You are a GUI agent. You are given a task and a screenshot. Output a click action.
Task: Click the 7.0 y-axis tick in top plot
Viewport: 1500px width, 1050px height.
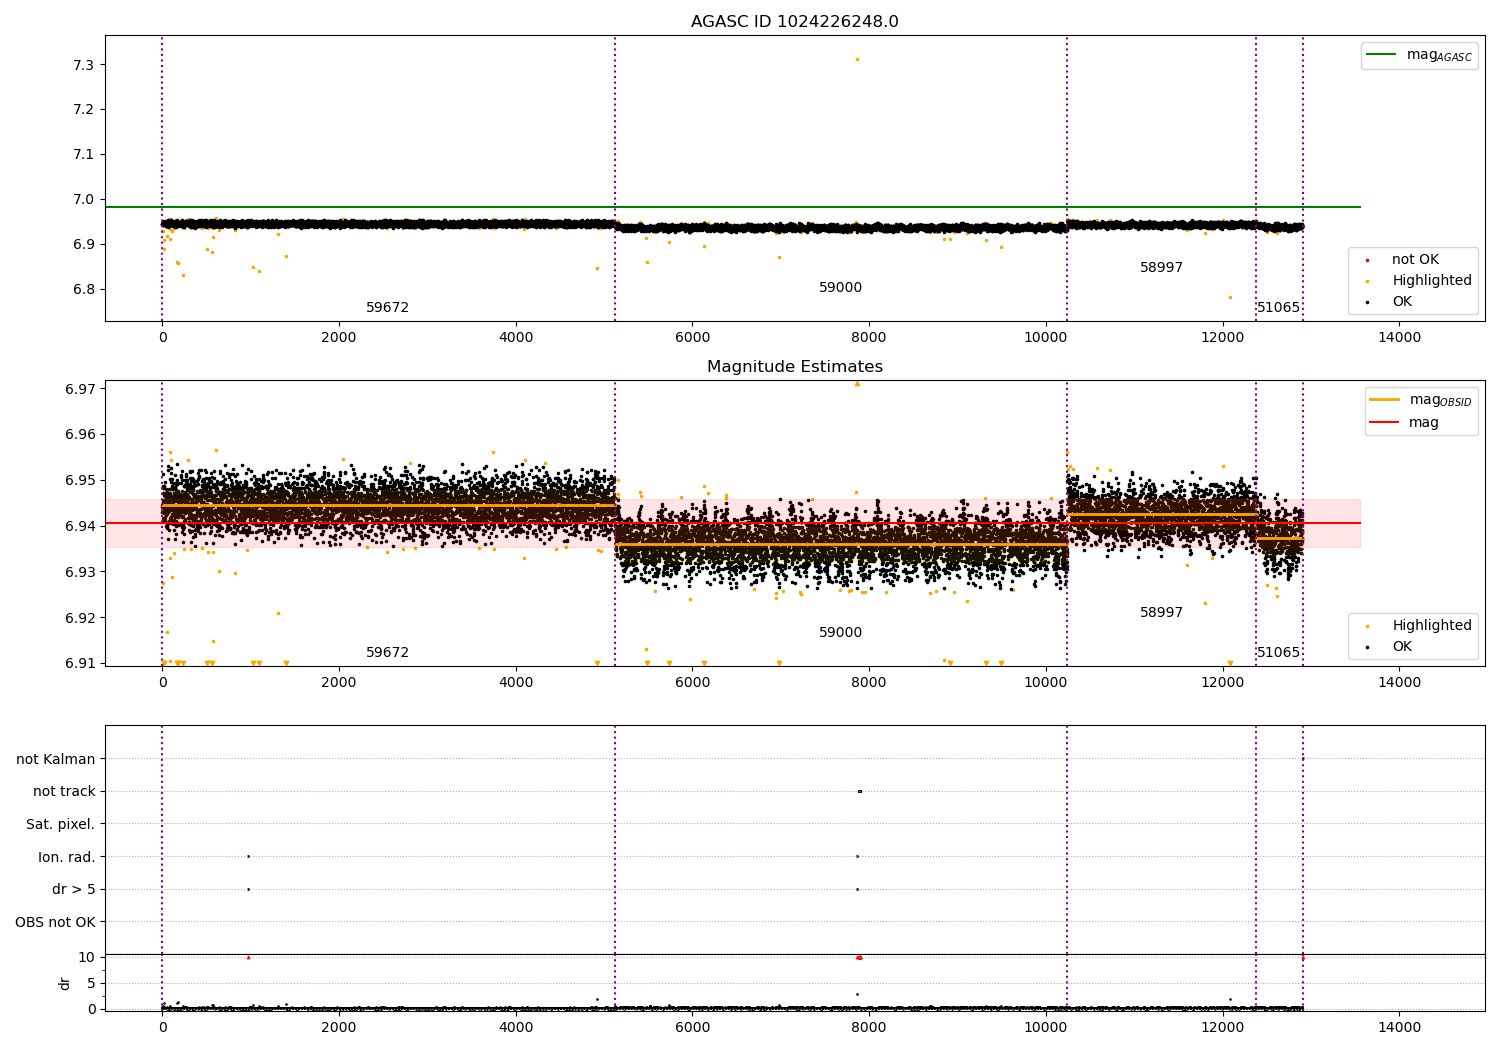(x=84, y=200)
